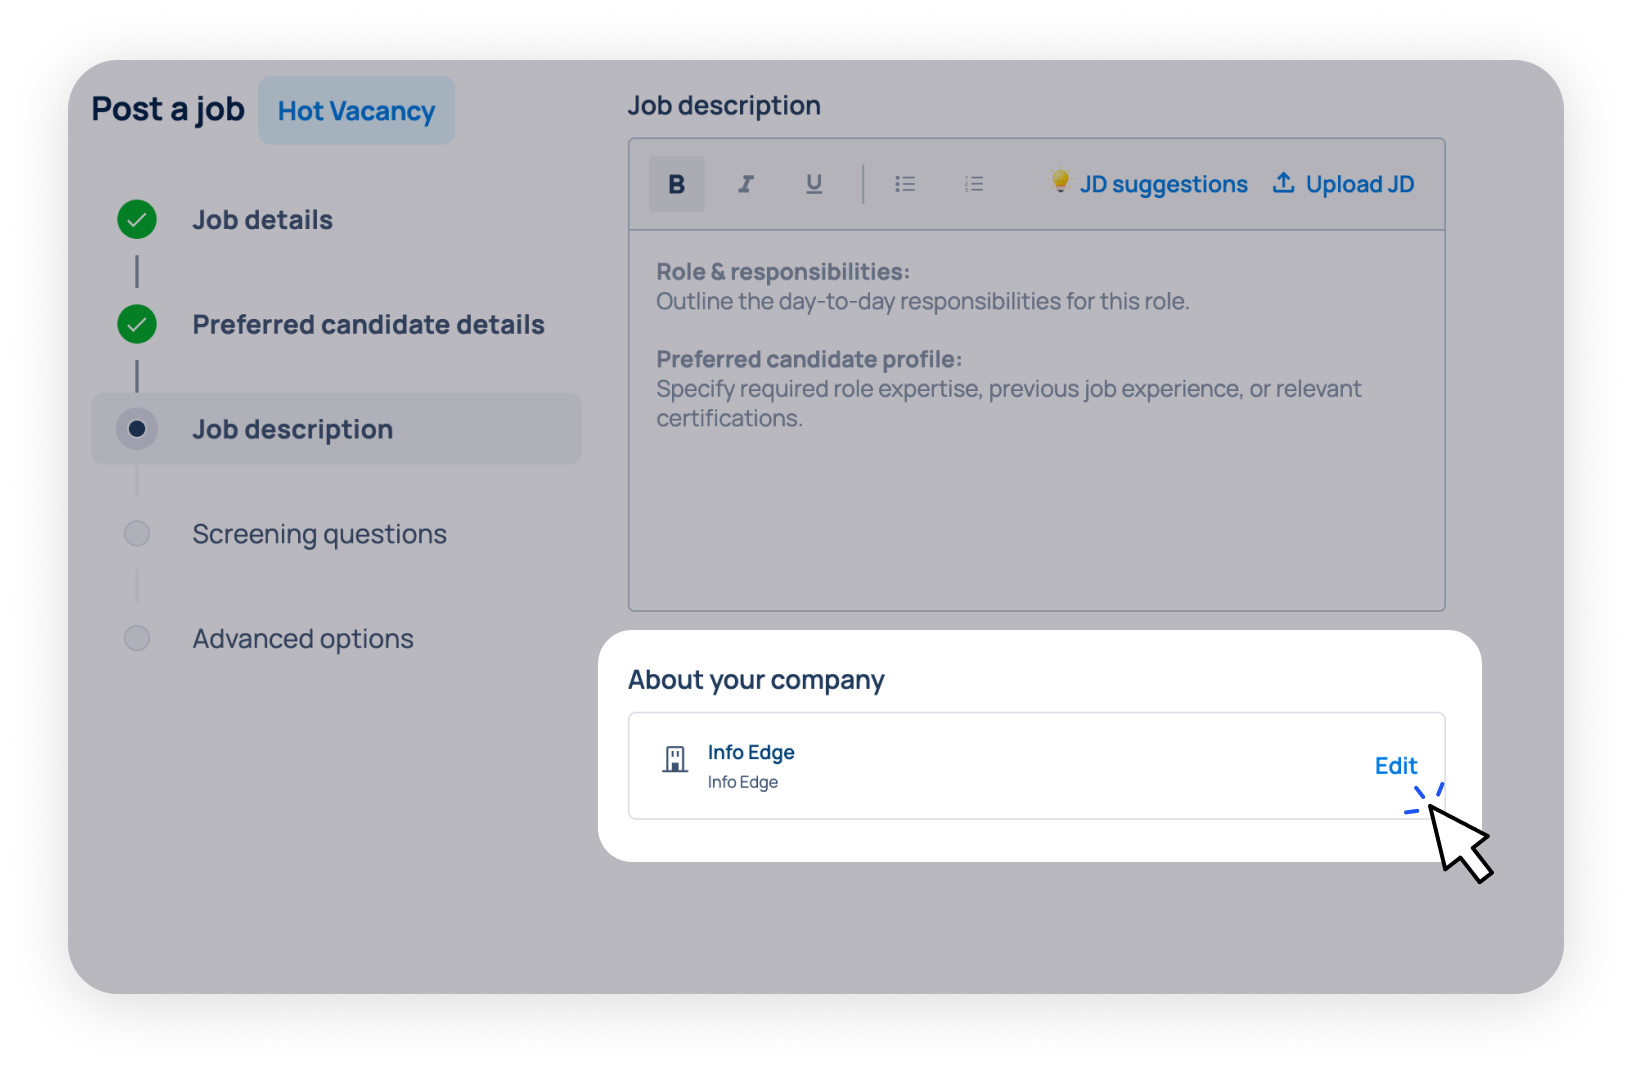Click the green check for Job details
Viewport: 1632px width, 1070px height.
[137, 220]
